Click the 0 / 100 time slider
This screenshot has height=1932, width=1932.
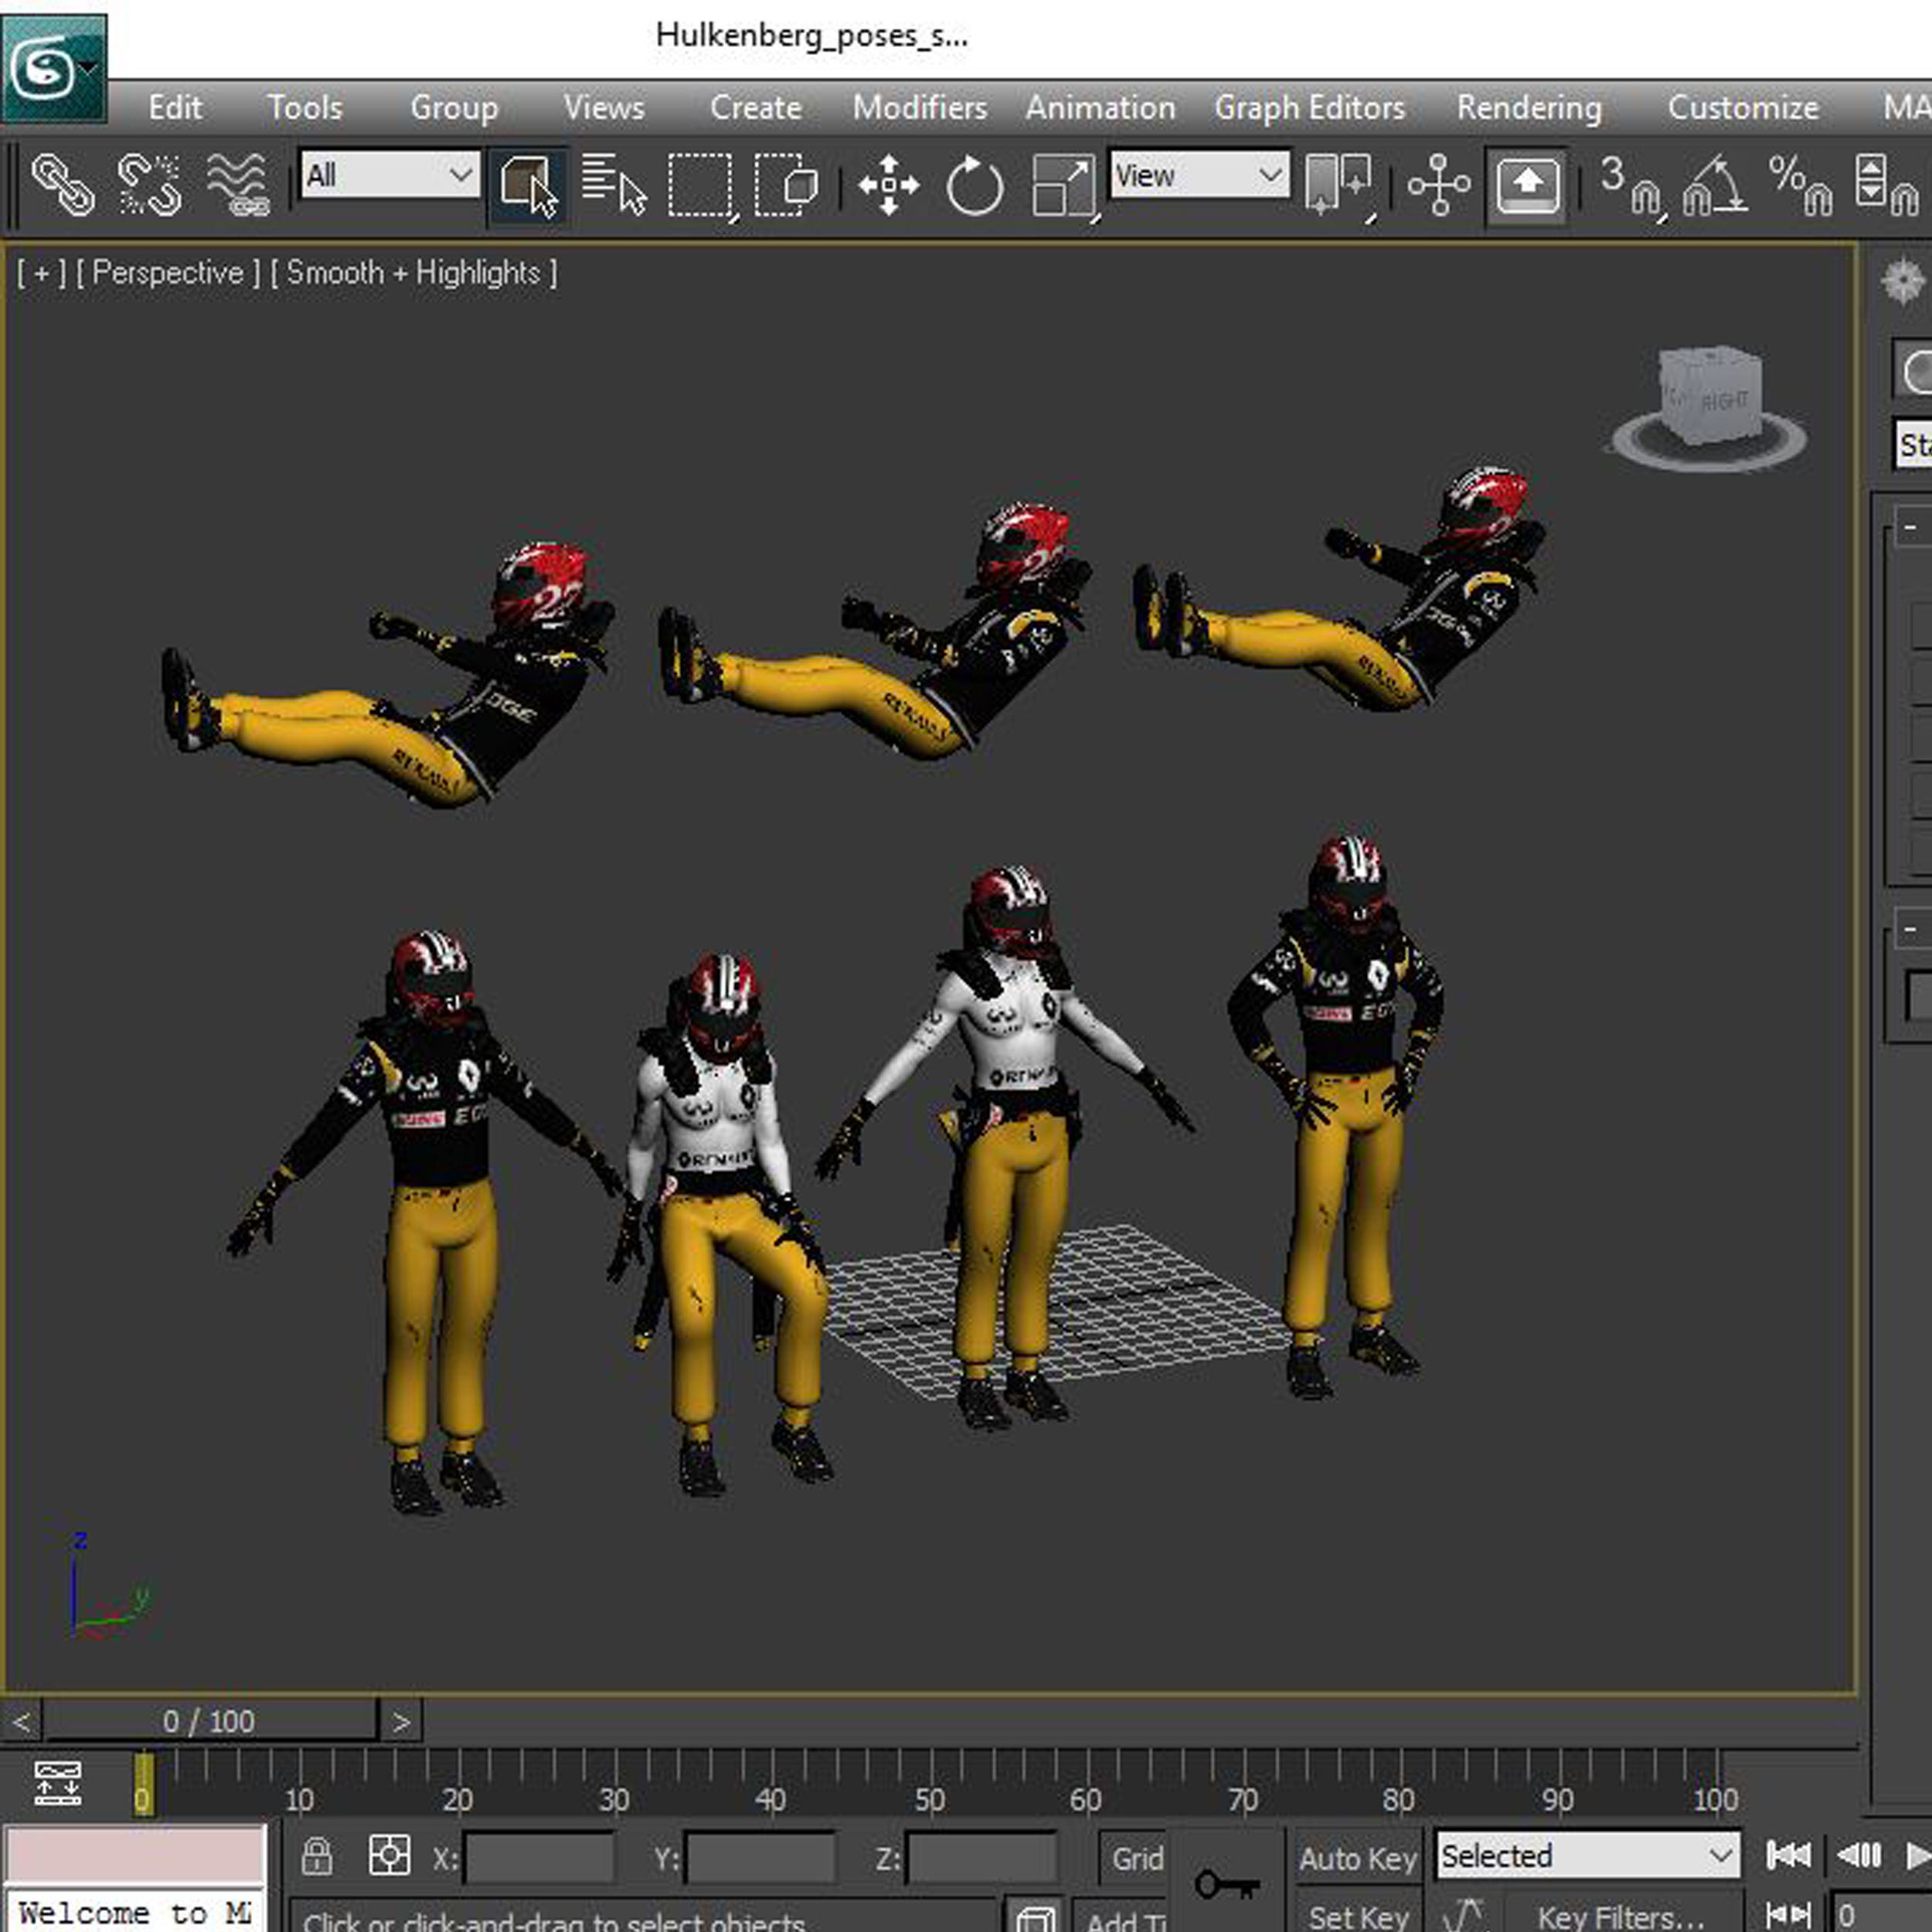209,1721
